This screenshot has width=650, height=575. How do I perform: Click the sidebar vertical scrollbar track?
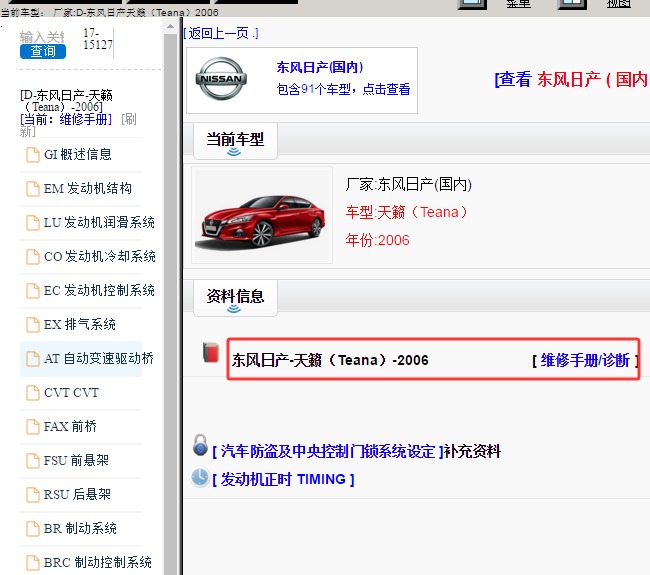click(170, 304)
